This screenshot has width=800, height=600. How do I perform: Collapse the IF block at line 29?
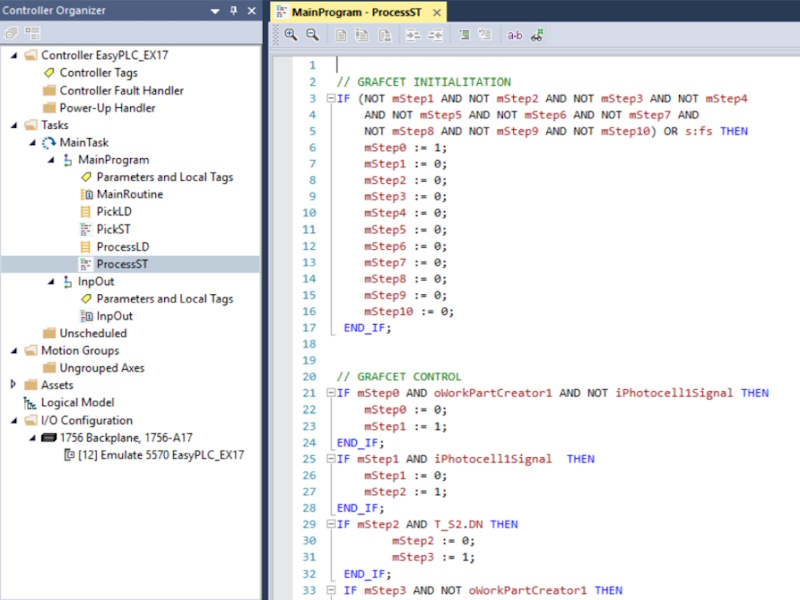(330, 524)
